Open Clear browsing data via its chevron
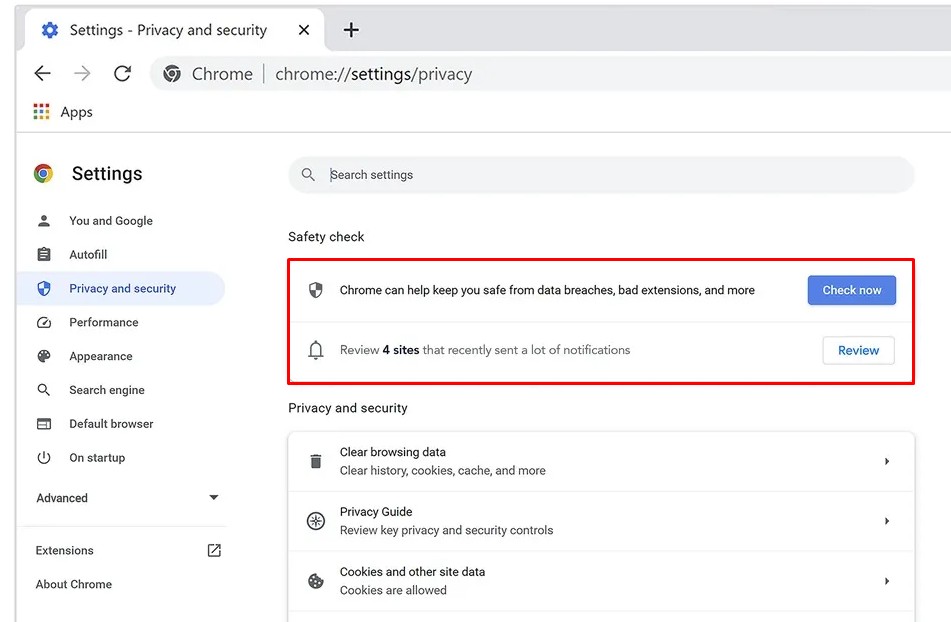 click(x=887, y=461)
